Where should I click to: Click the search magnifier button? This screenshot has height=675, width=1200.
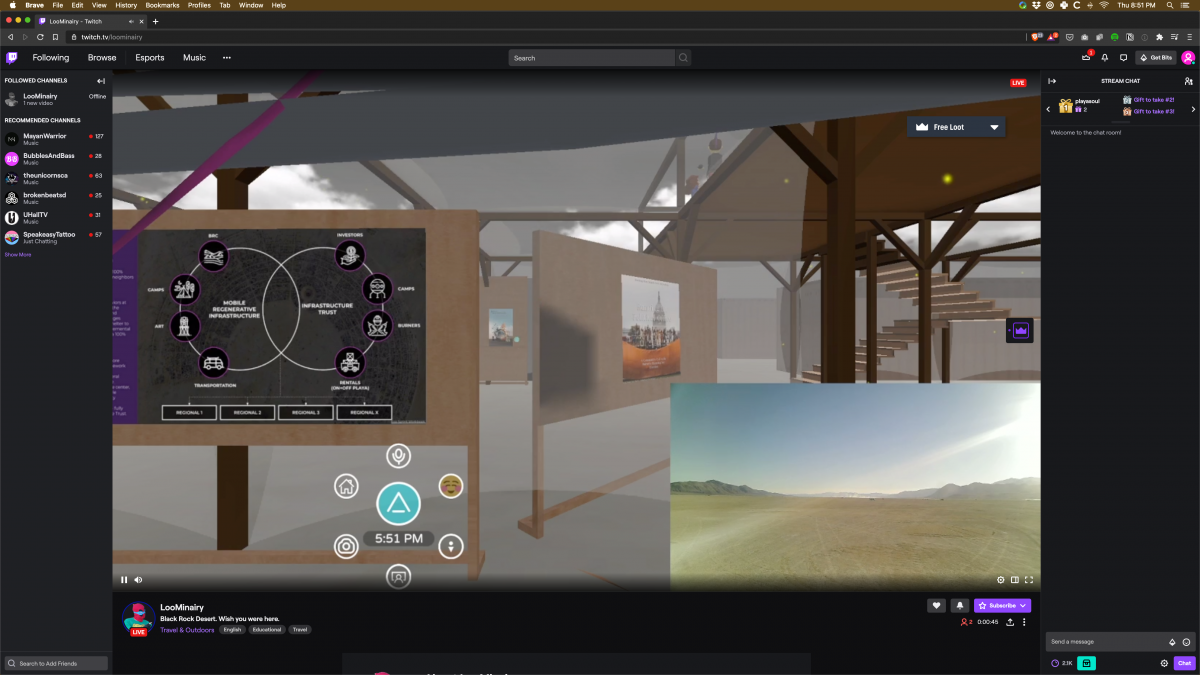(x=684, y=58)
